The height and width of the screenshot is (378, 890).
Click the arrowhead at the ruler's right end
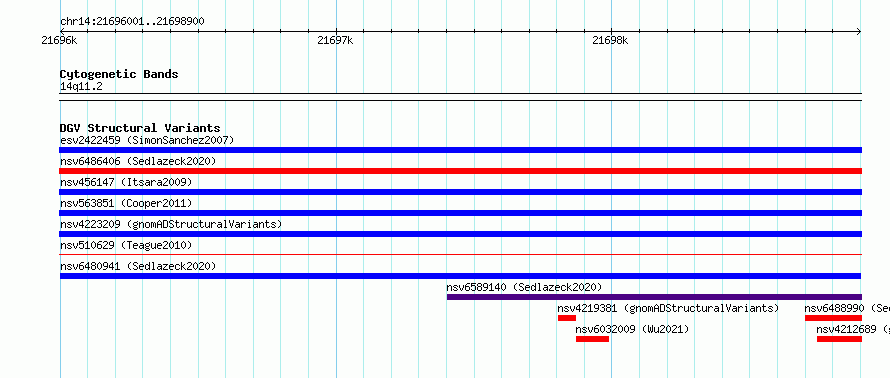[859, 31]
